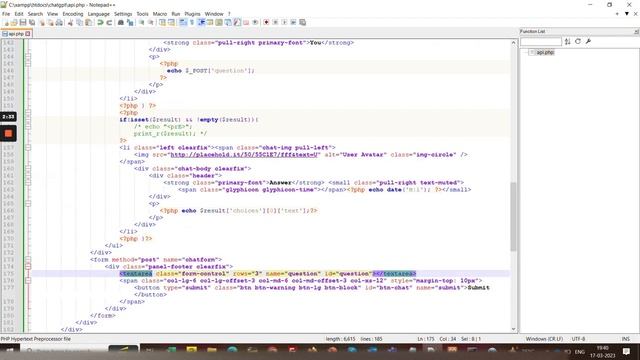Open a file using the Open toolbar icon

pyautogui.click(x=14, y=22)
